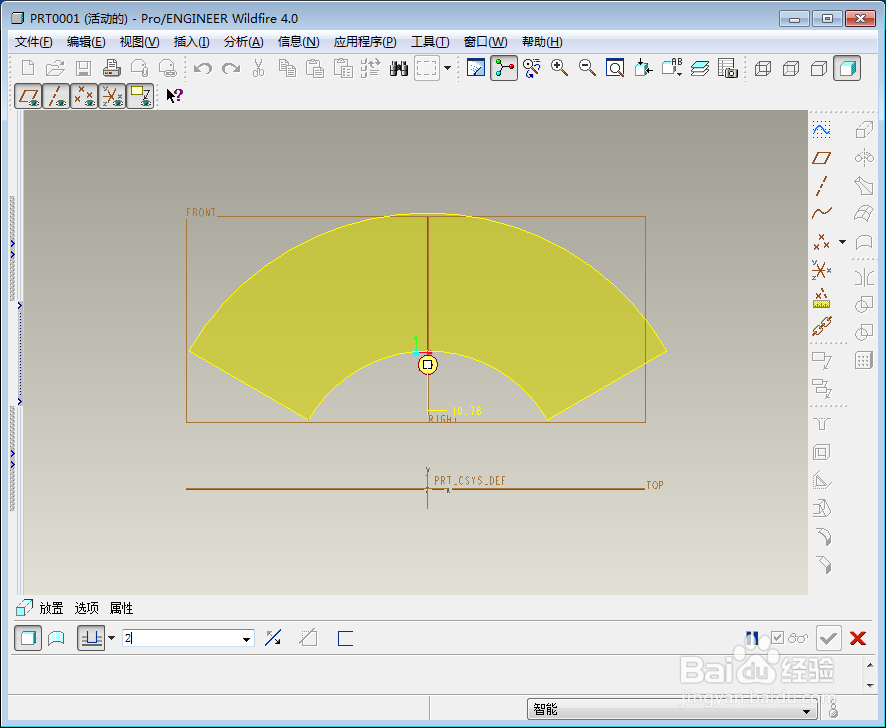The image size is (886, 728).
Task: Toggle datum planes display on/off
Action: pos(28,96)
